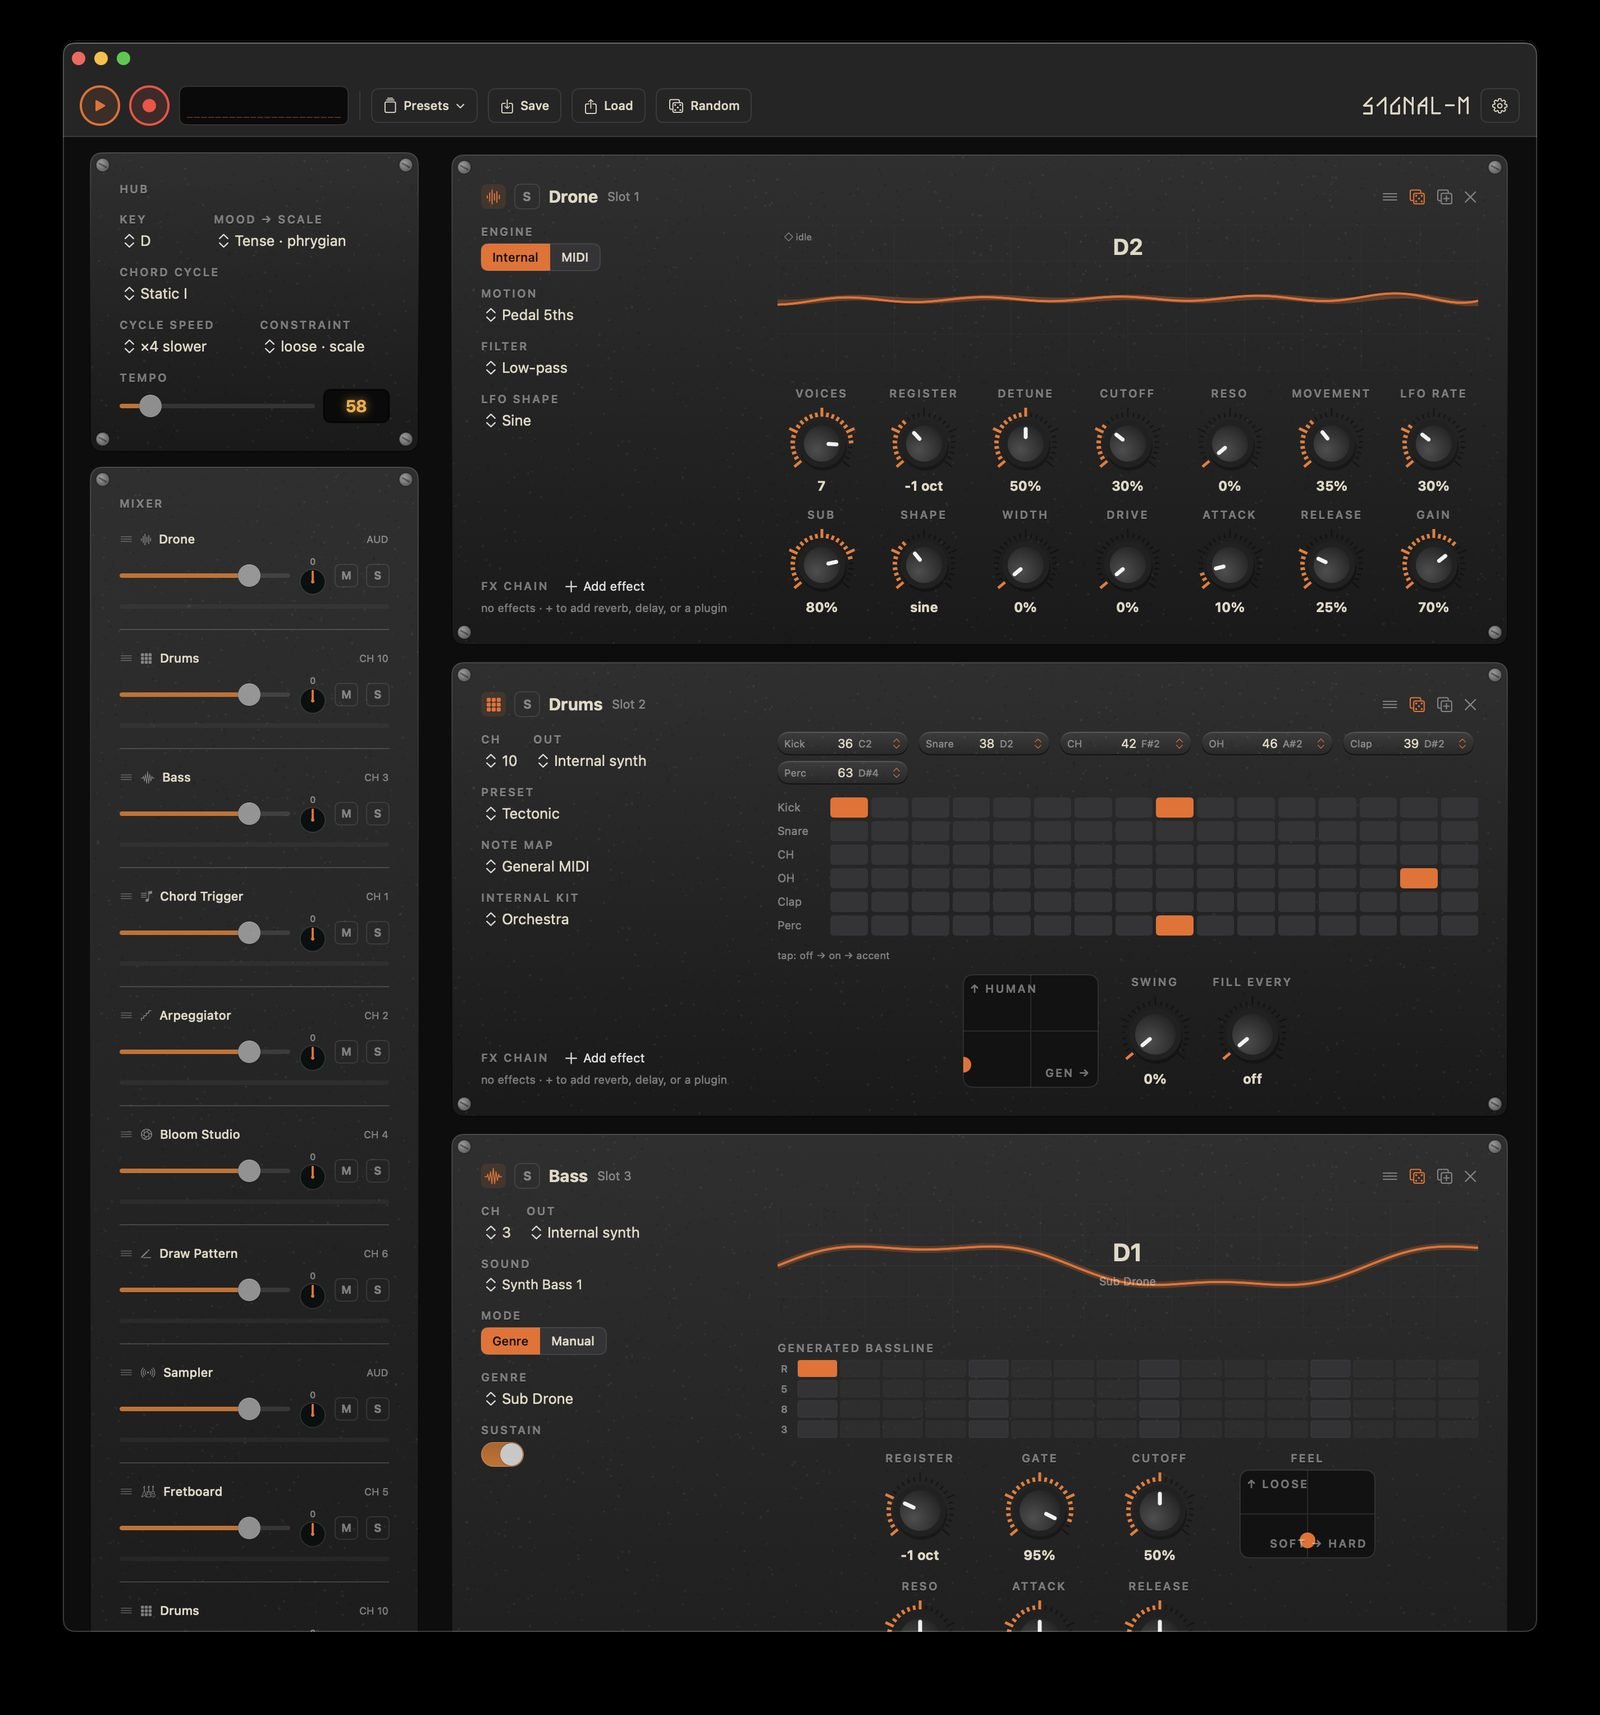The height and width of the screenshot is (1715, 1600).
Task: Click the Bass slot reorder handle icon
Action: pyautogui.click(x=1389, y=1177)
